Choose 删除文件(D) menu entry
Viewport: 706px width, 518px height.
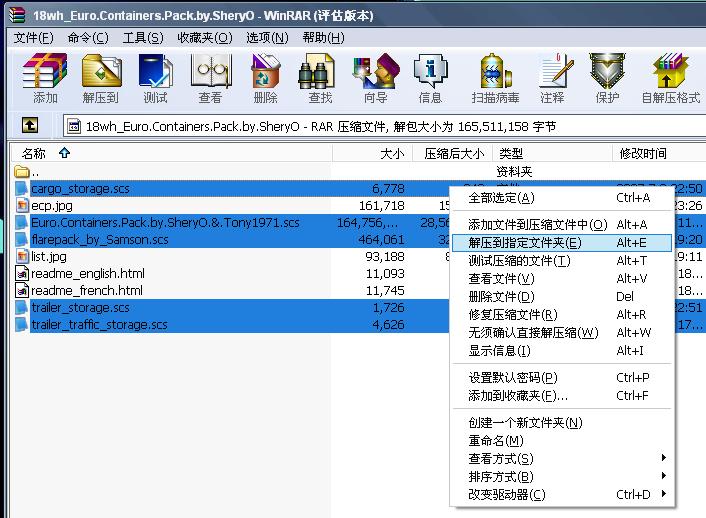pos(562,296)
